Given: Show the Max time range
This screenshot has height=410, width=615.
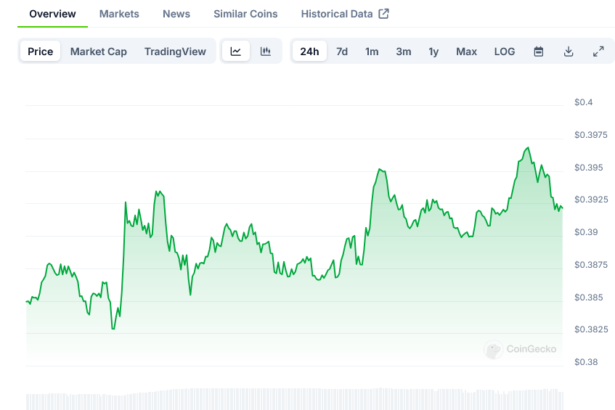Looking at the screenshot, I should tap(466, 51).
